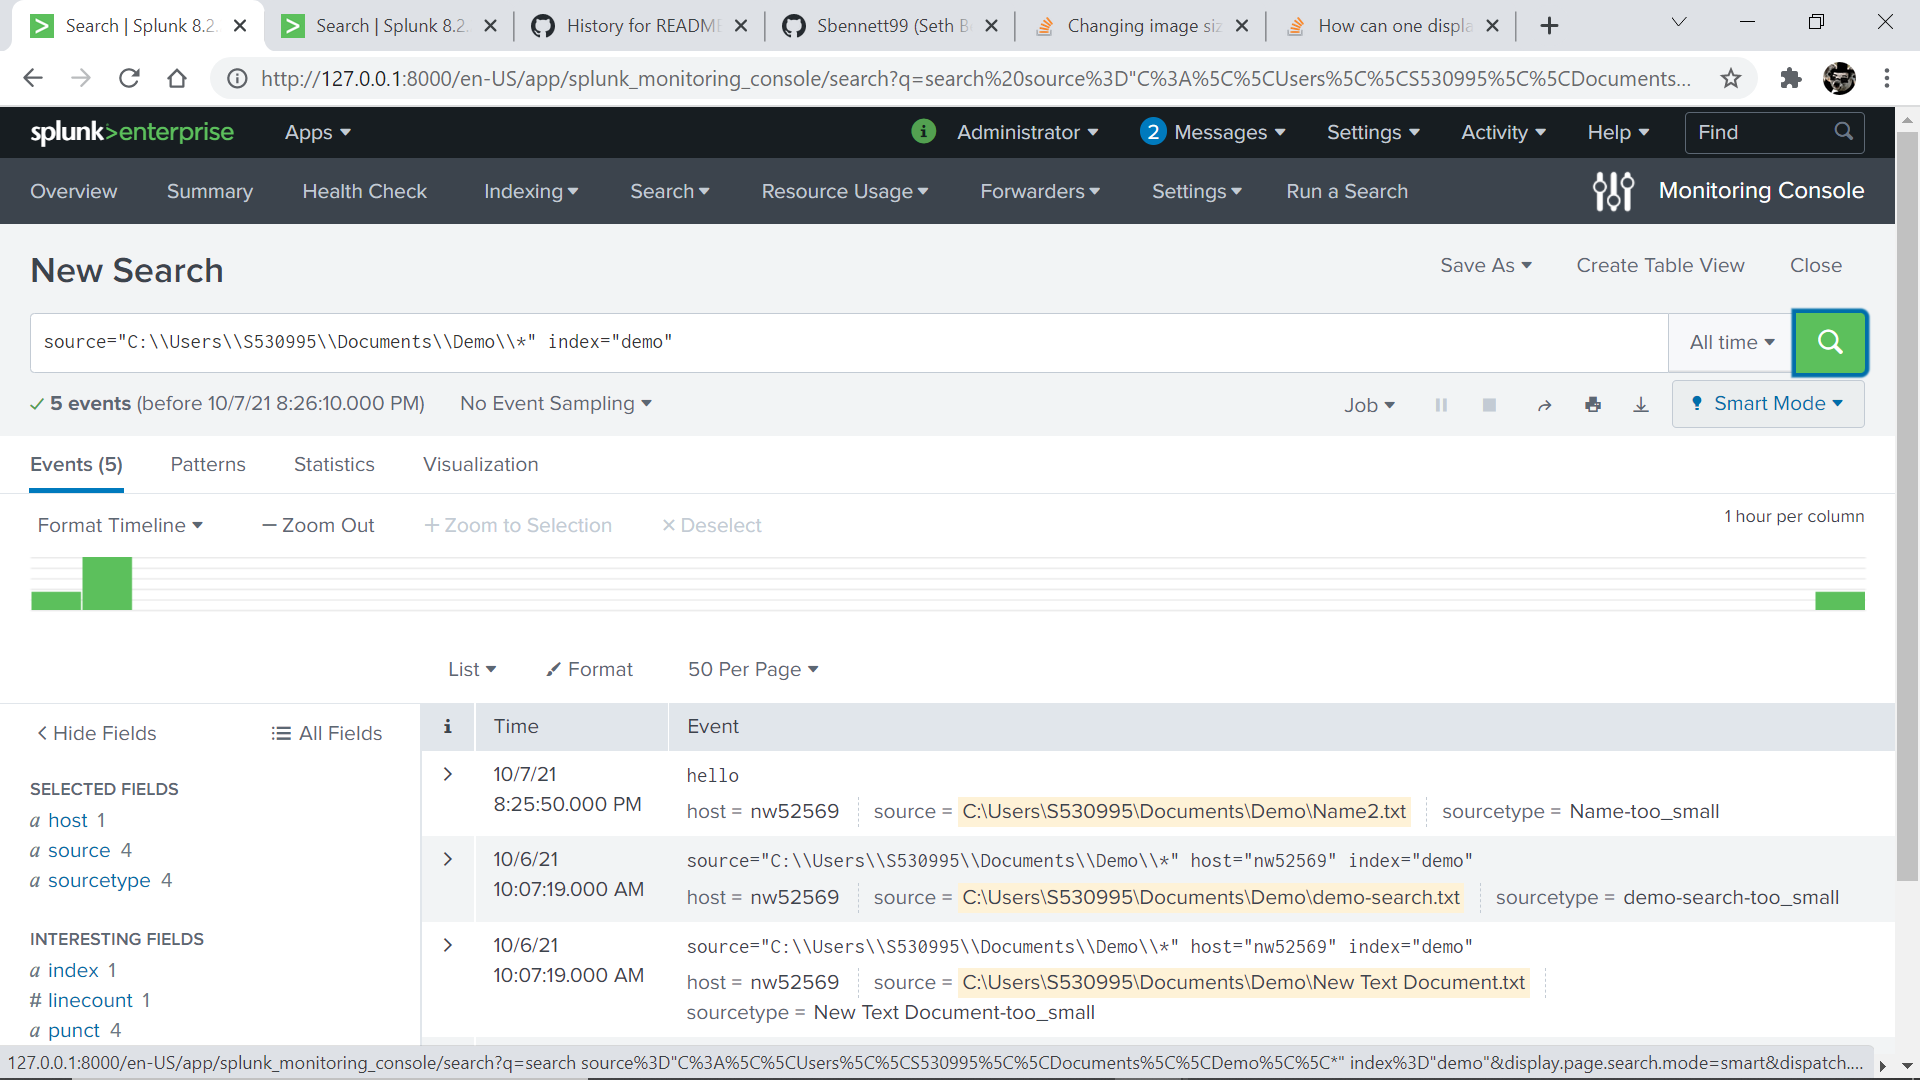Screen dimensions: 1920x1080
Task: Open a new browser tab
Action: pos(1549,26)
